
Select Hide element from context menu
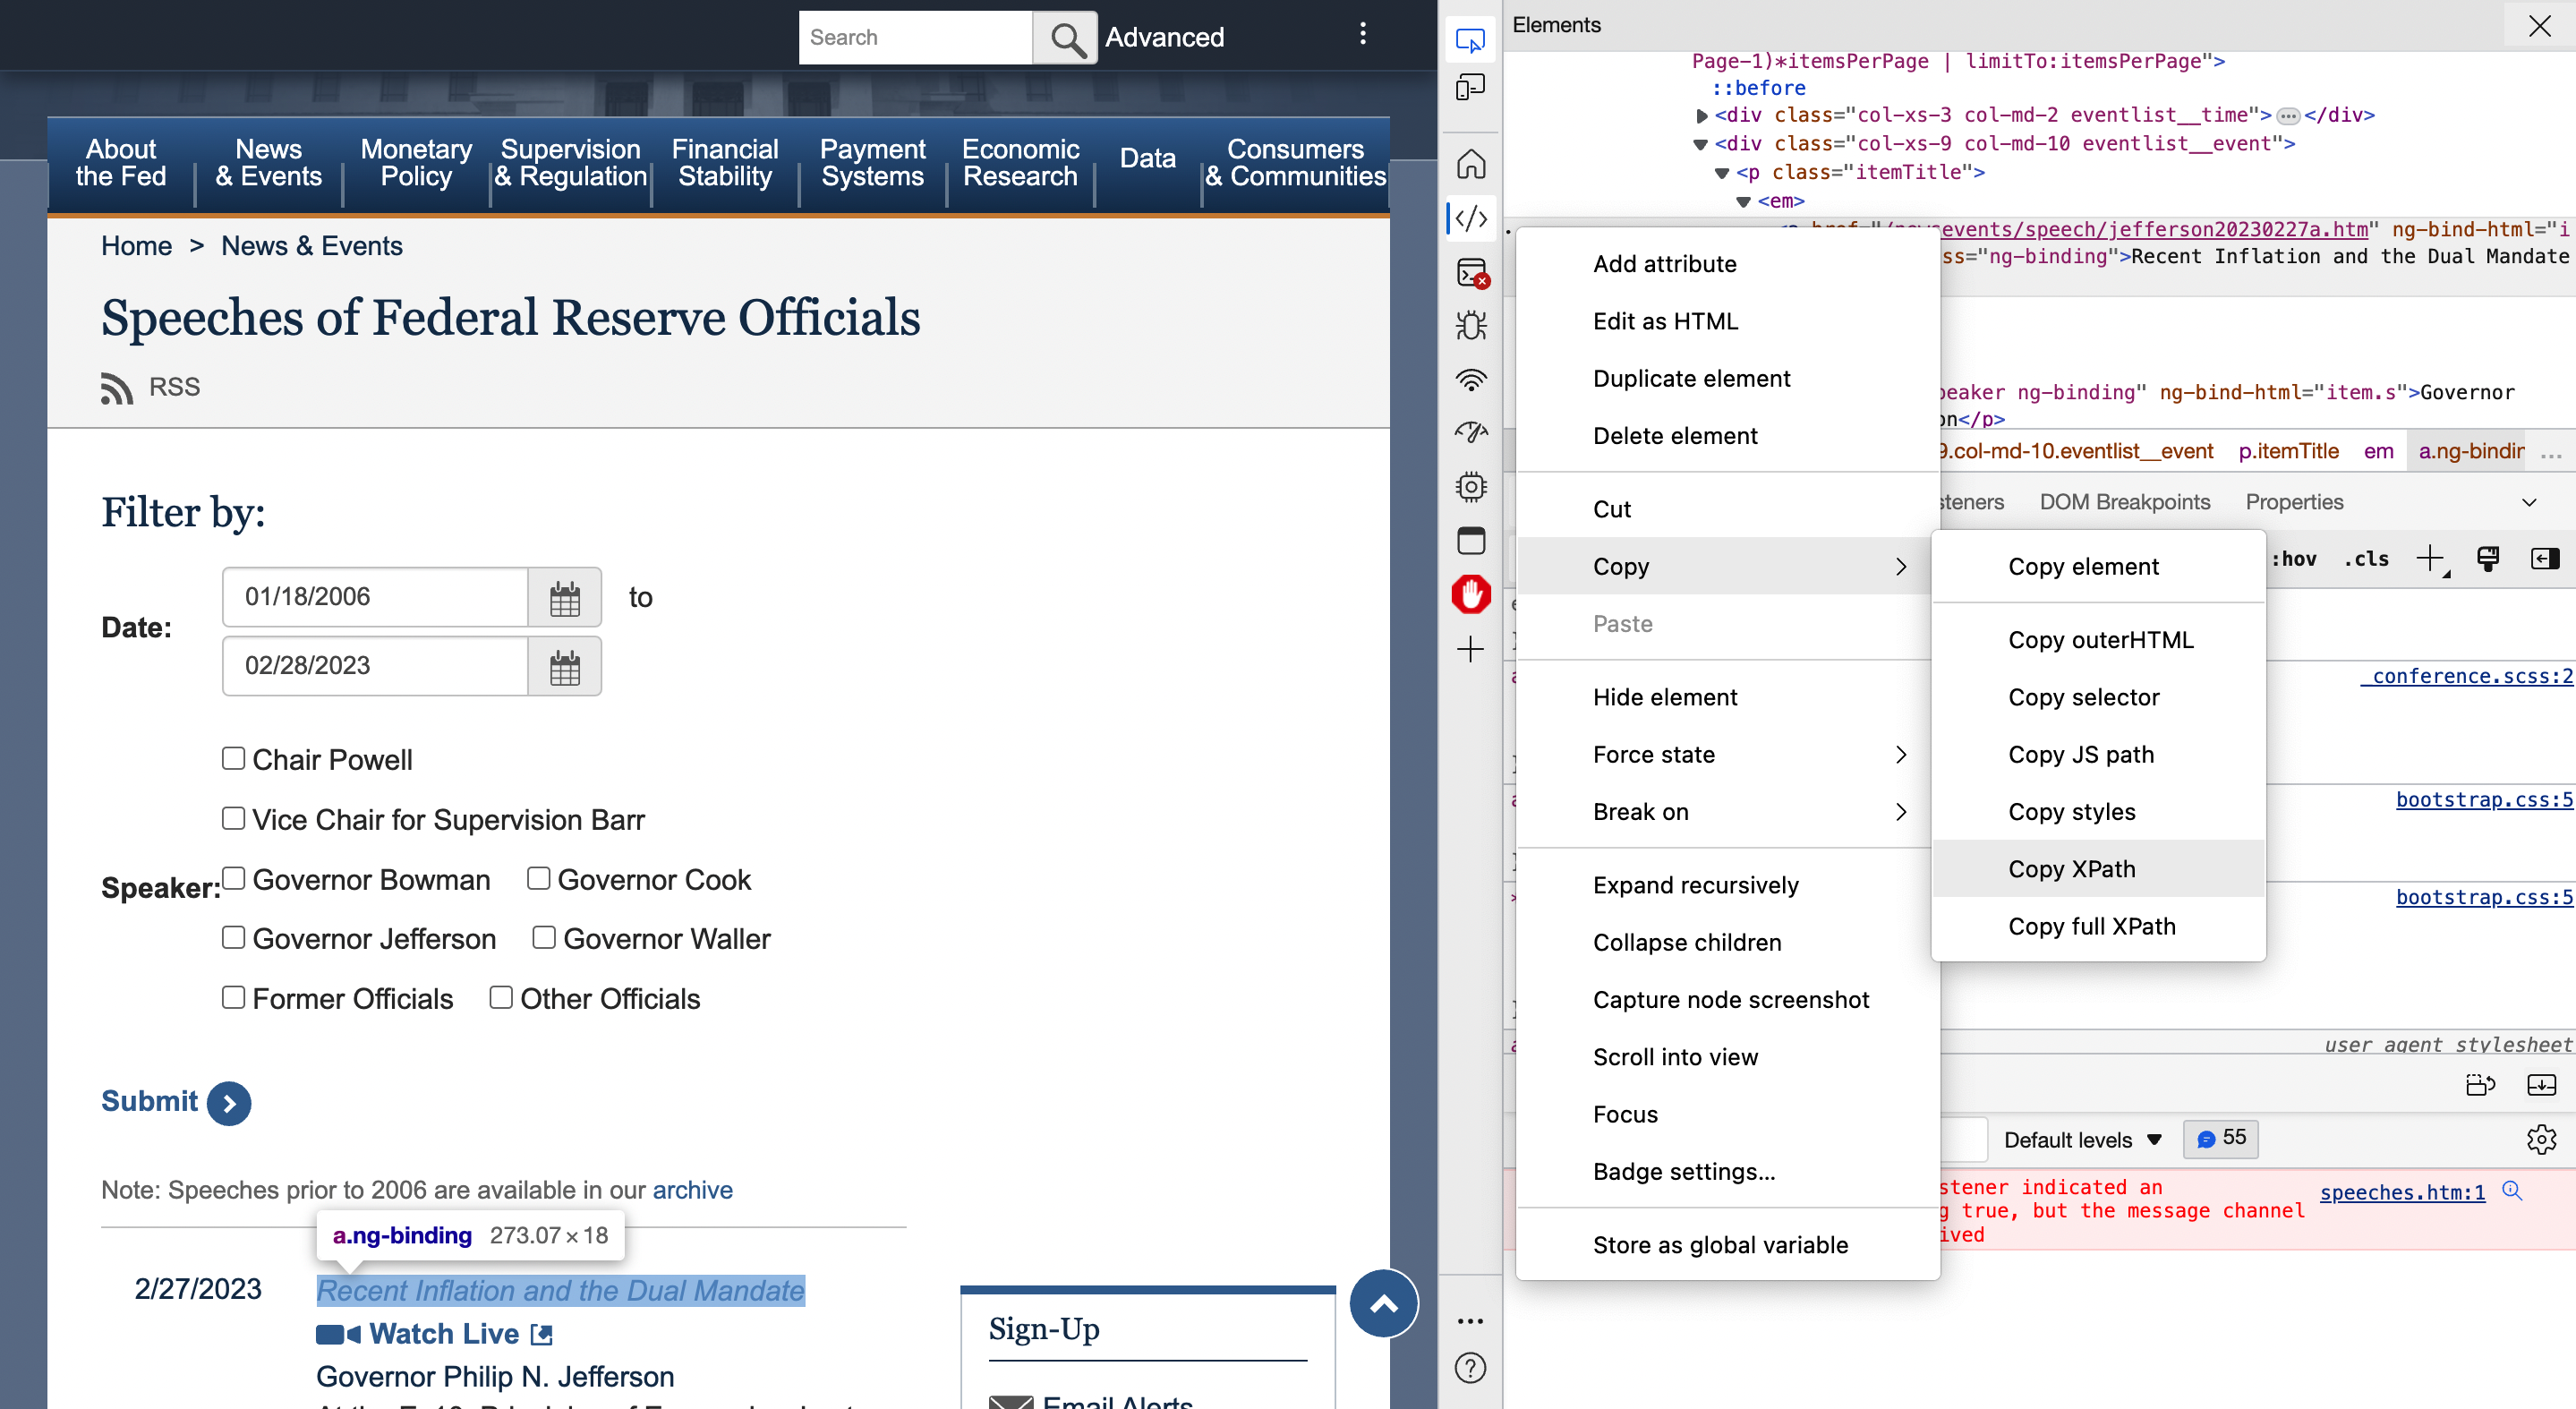pos(1666,697)
